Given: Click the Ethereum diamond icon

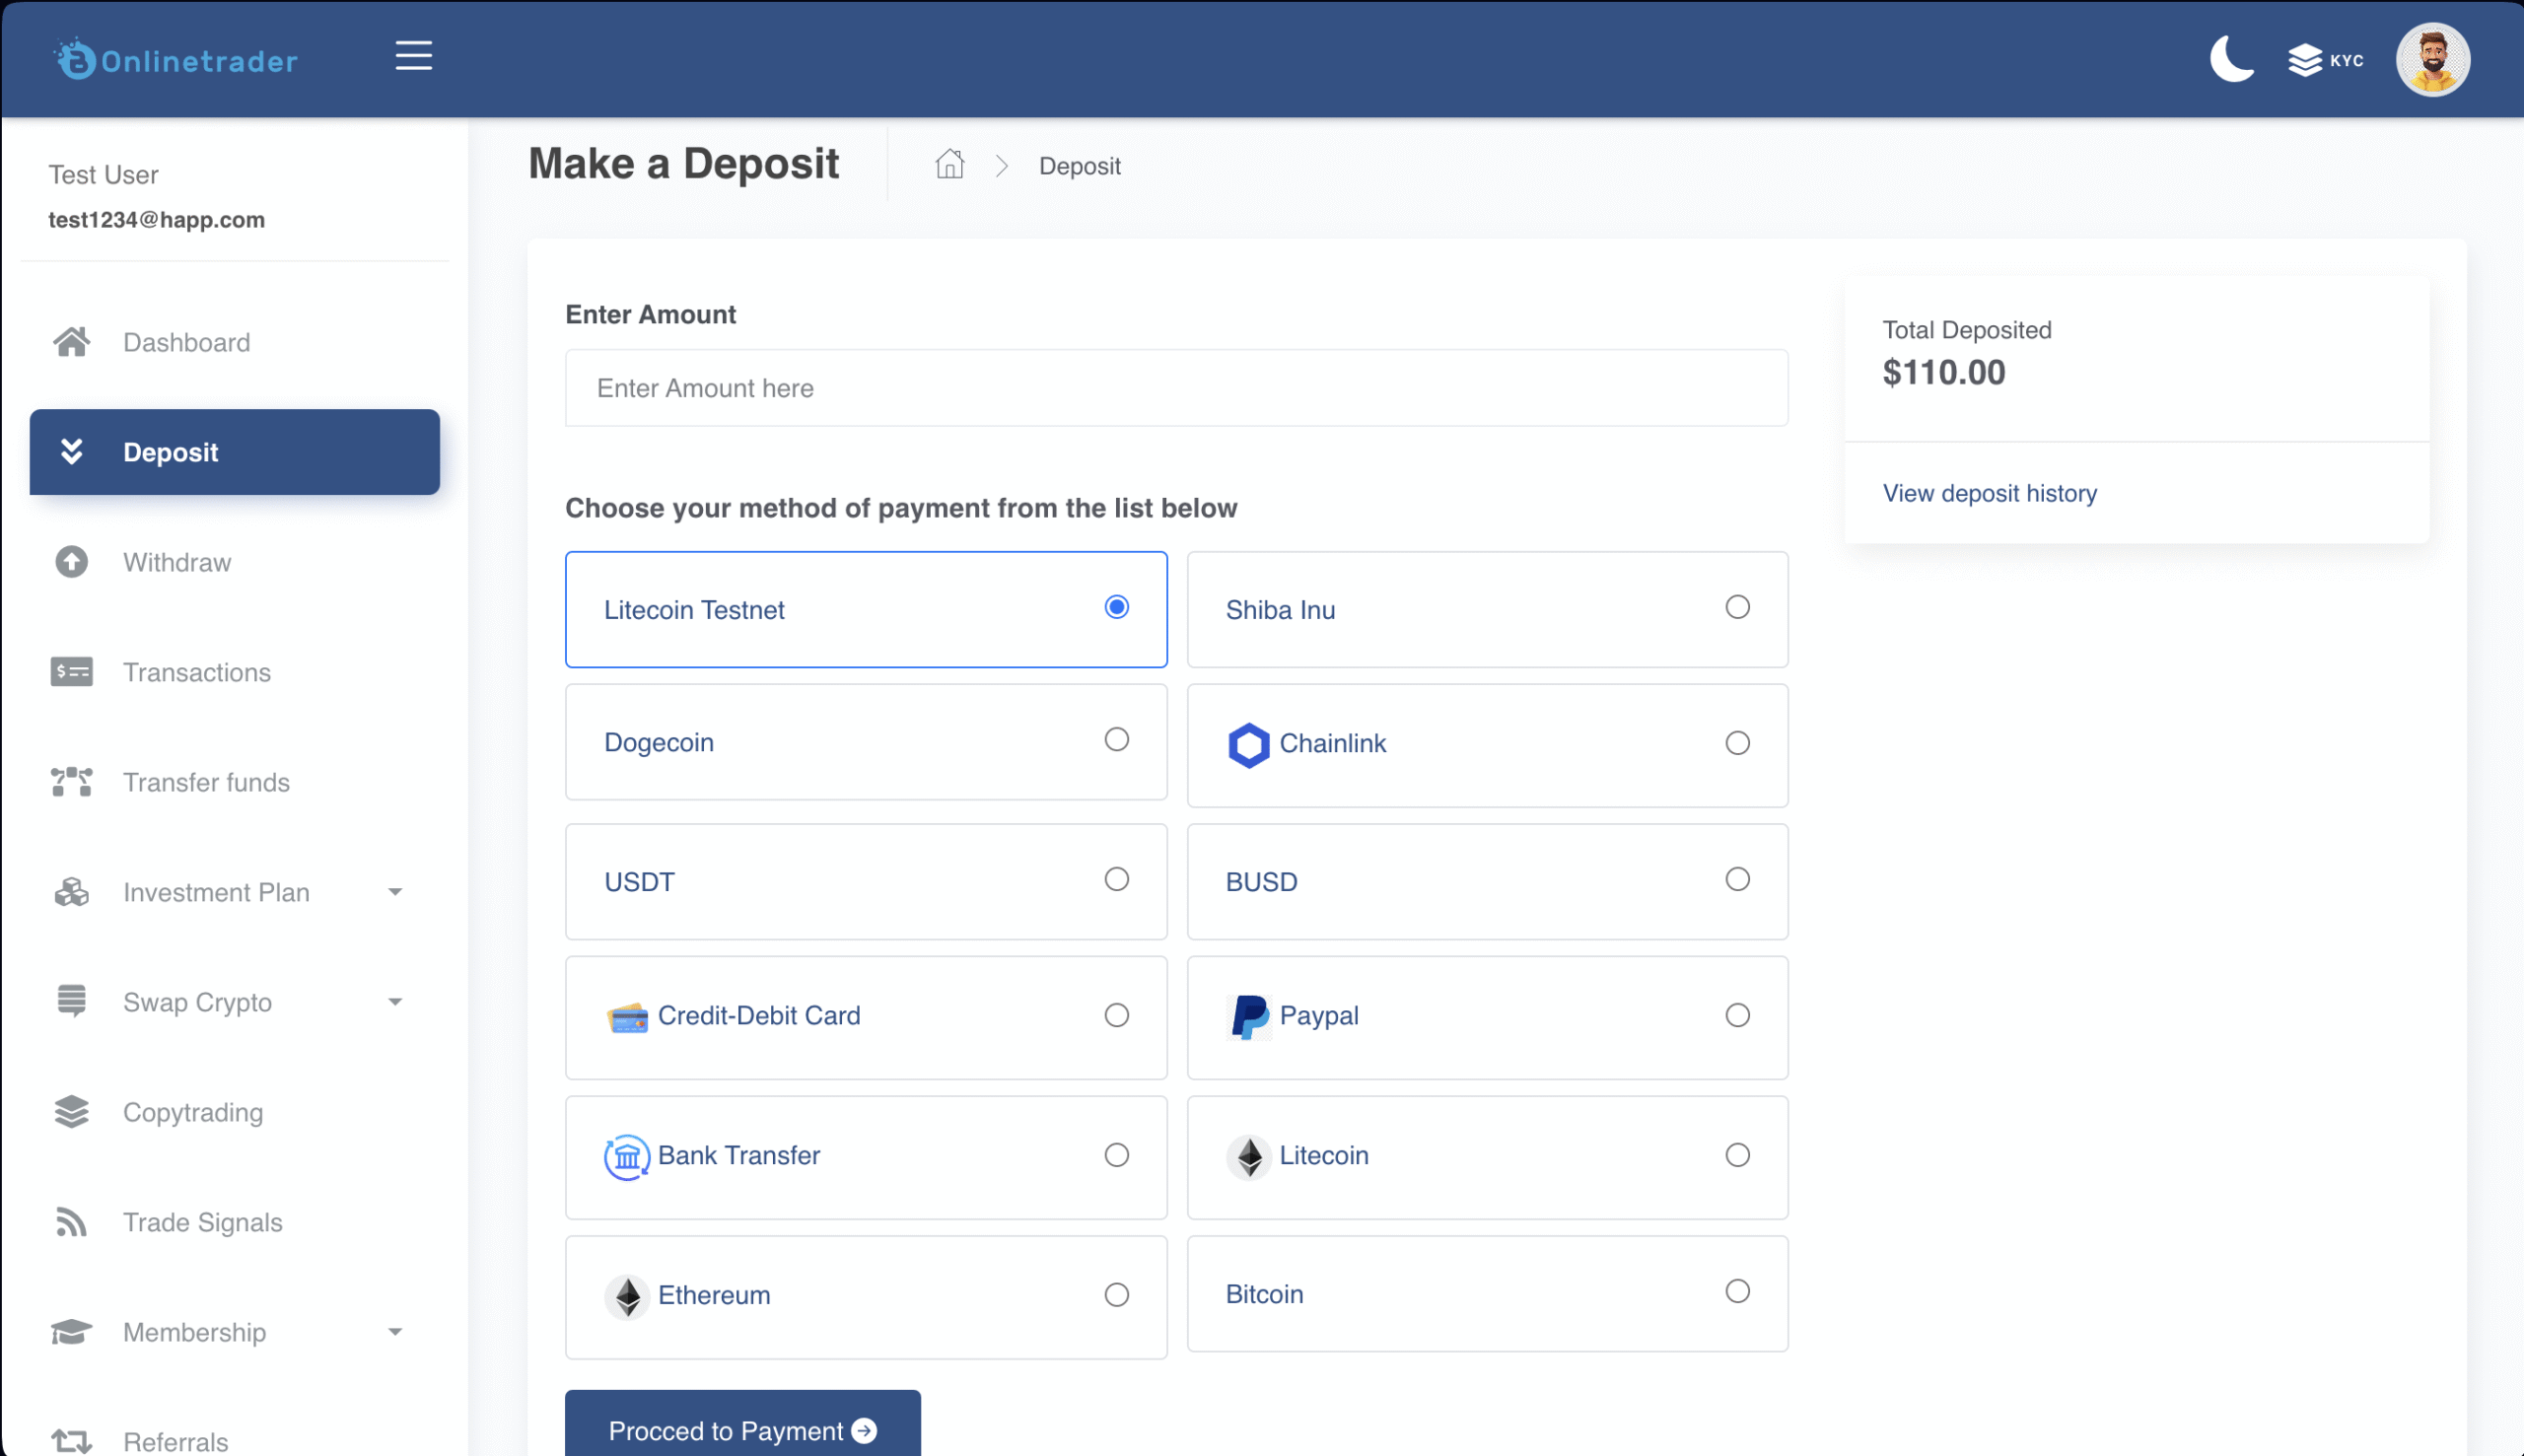Looking at the screenshot, I should click(x=627, y=1296).
